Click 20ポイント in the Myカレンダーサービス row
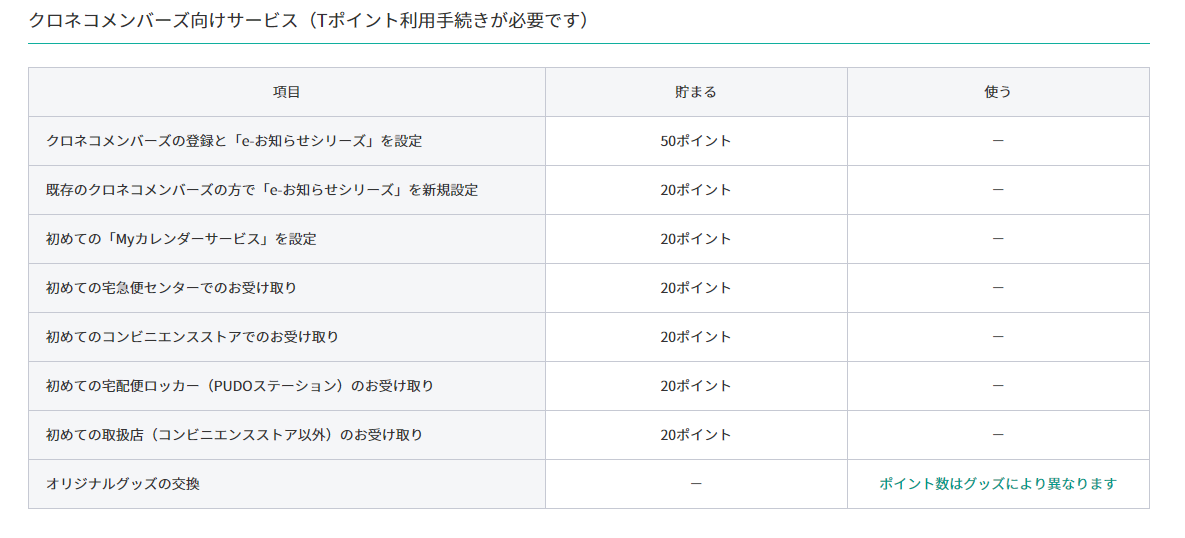This screenshot has height=538, width=1185. tap(696, 239)
